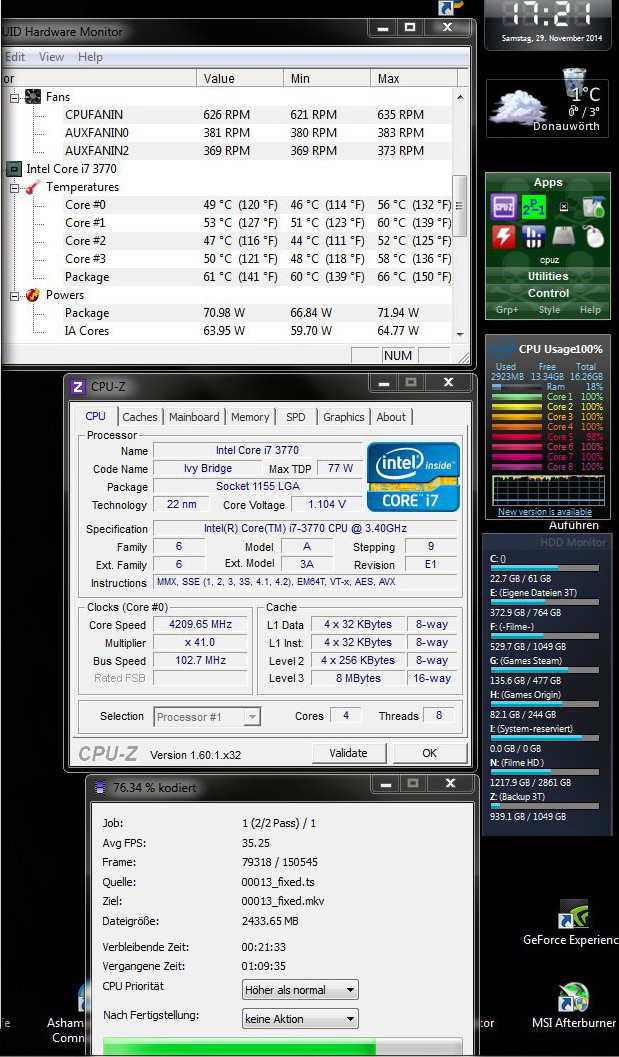619x1057 pixels.
Task: Click the Intel Core i7 3770 chip icon
Action: point(13,169)
